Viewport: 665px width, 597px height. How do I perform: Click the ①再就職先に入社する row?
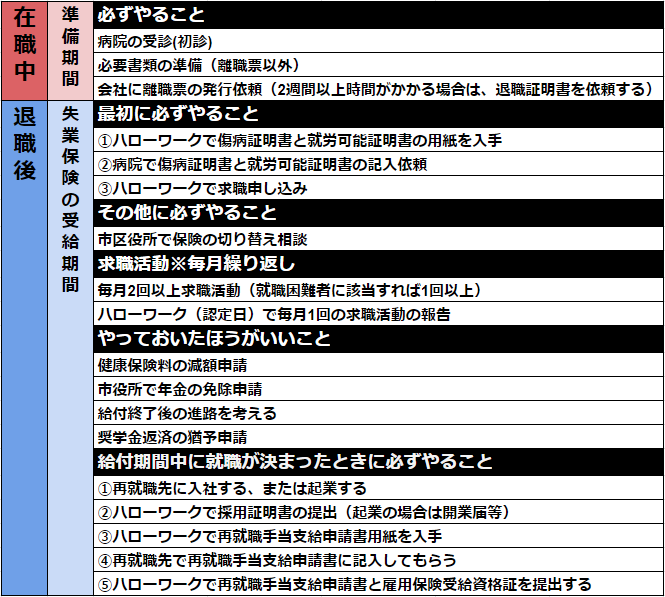pos(378,488)
